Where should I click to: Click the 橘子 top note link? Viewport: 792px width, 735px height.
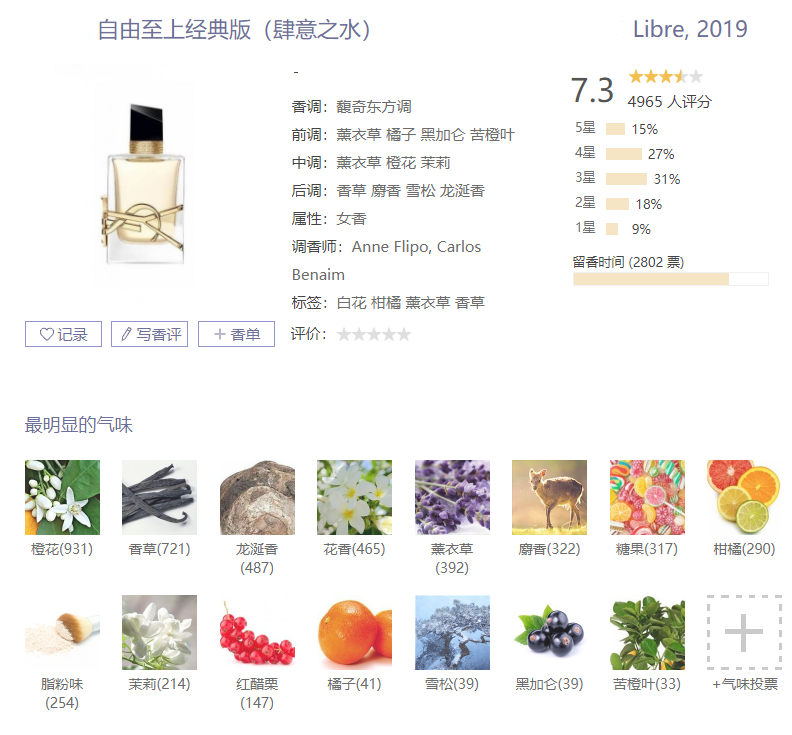pos(401,135)
